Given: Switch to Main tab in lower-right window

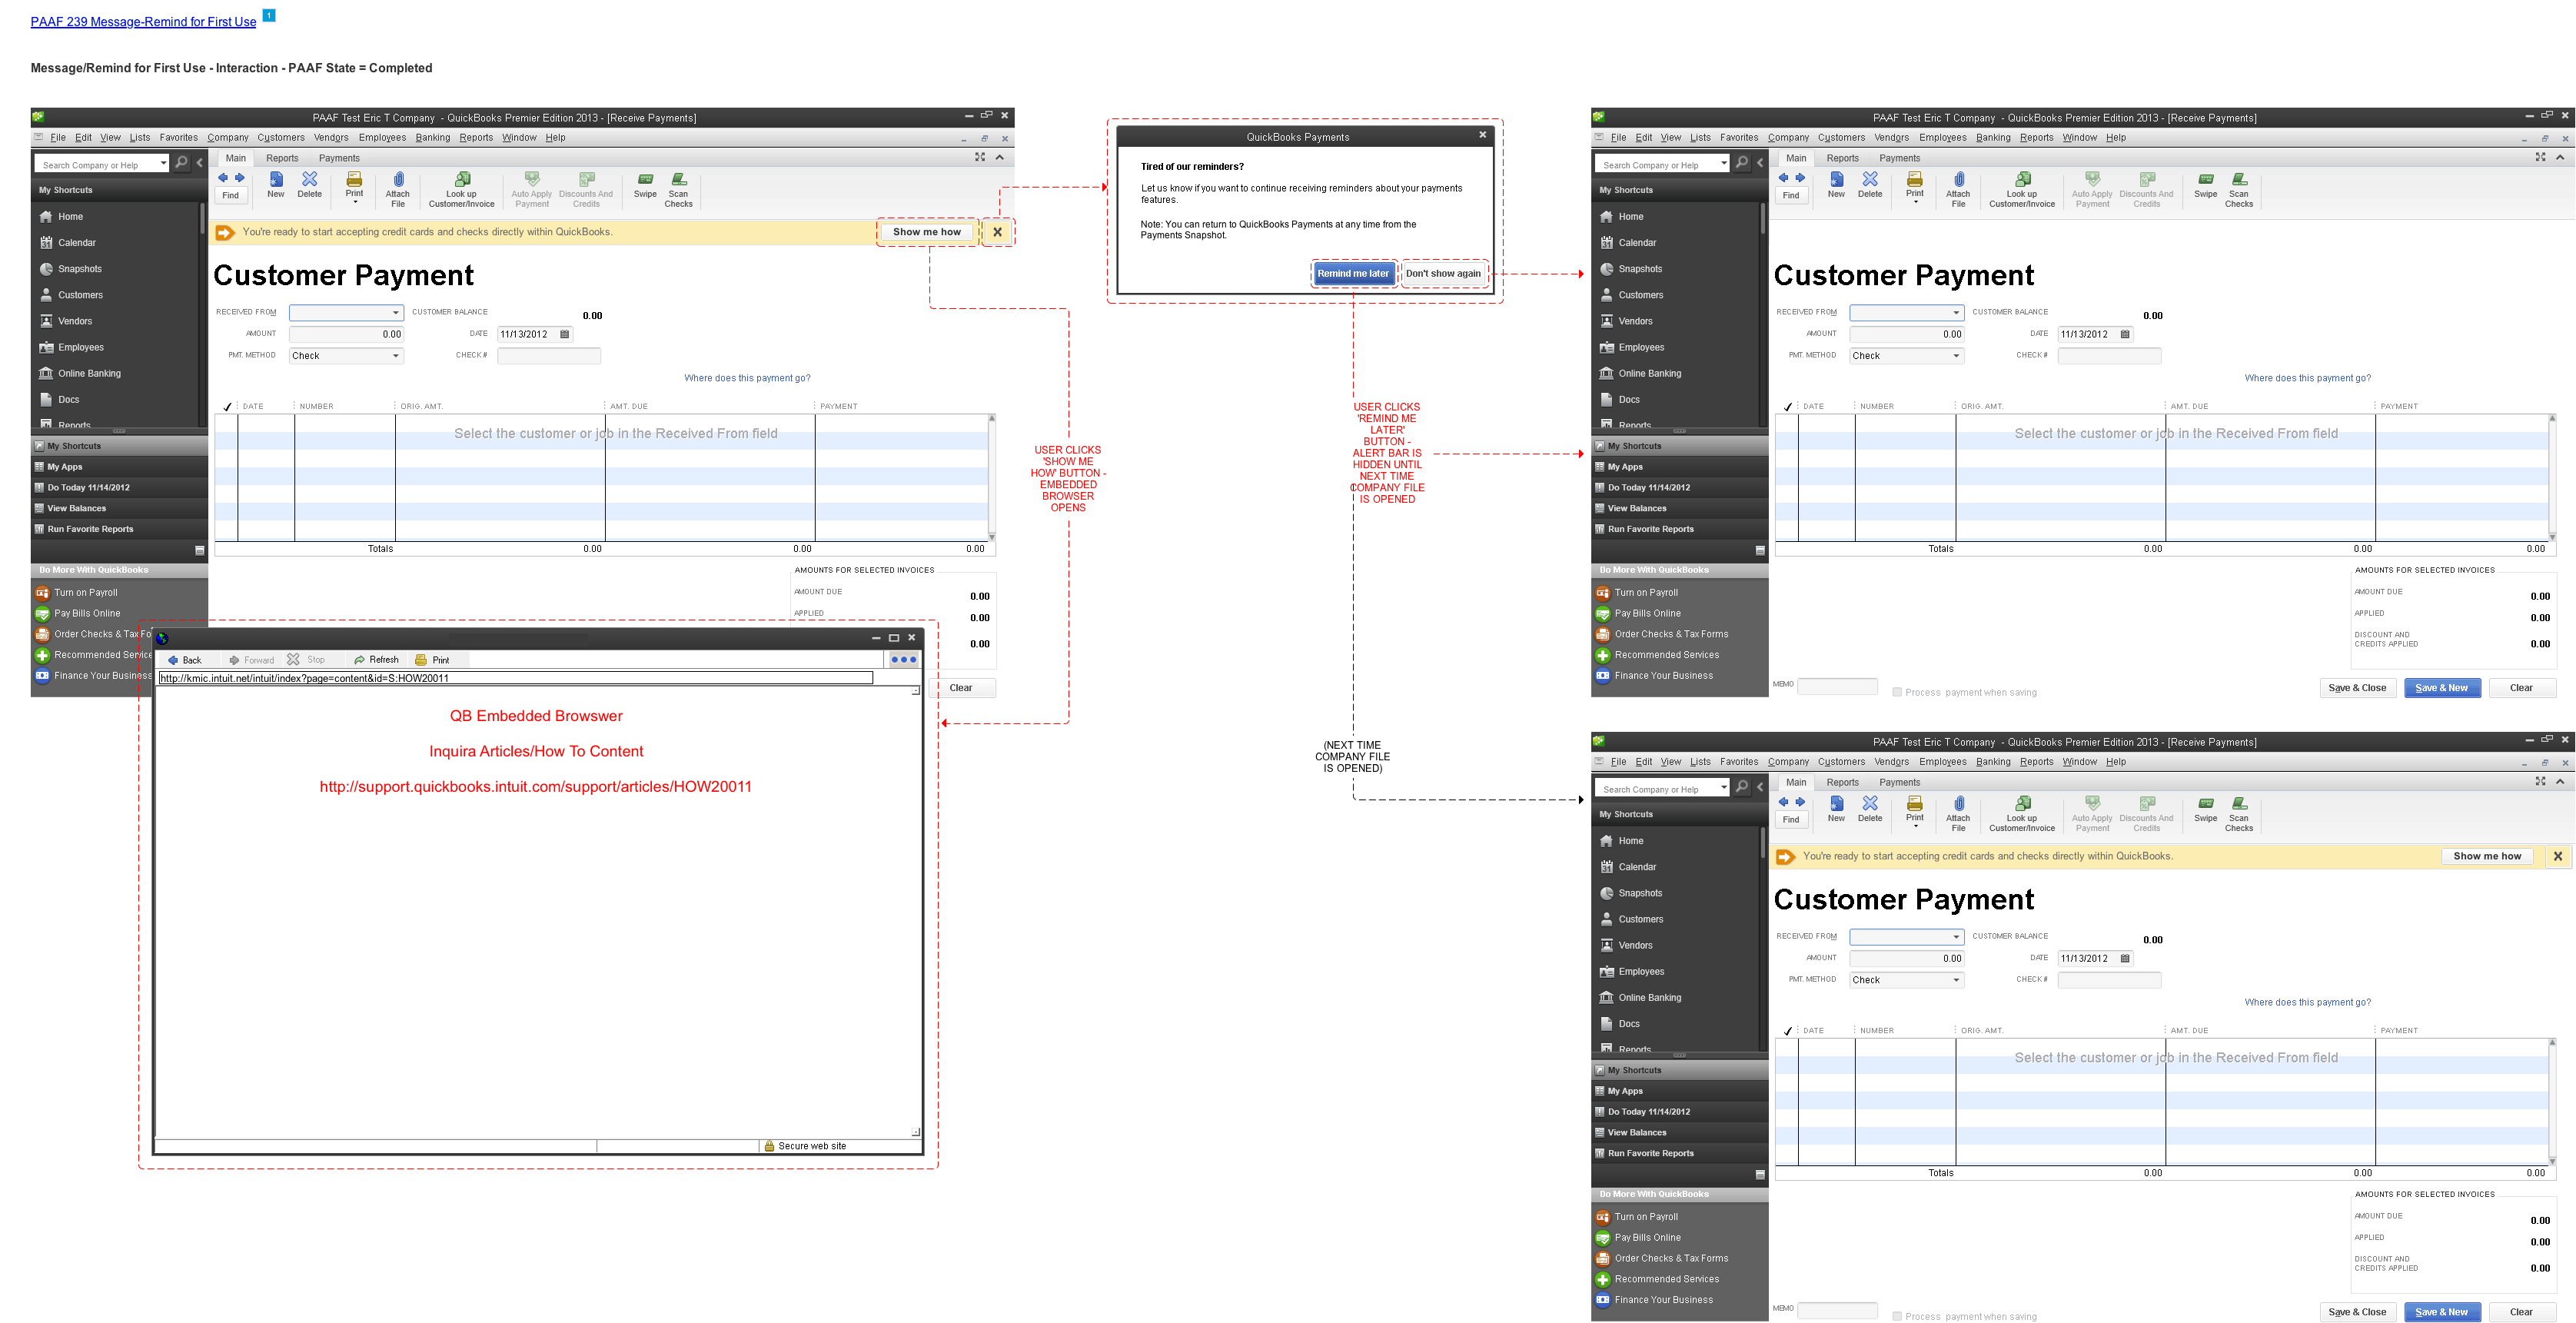Looking at the screenshot, I should click(1796, 782).
